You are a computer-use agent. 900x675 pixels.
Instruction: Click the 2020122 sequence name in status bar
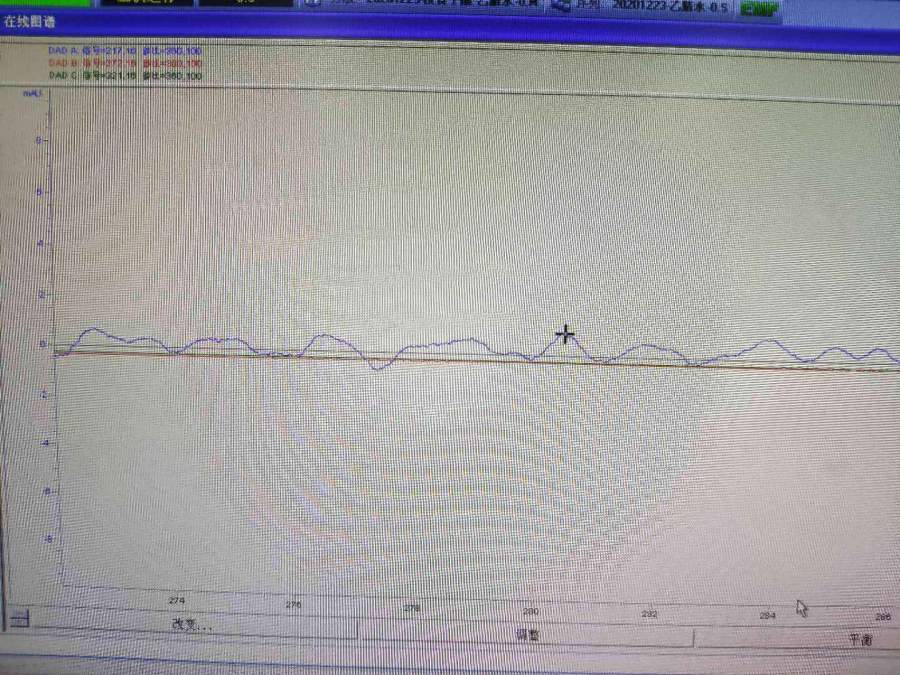pos(669,7)
